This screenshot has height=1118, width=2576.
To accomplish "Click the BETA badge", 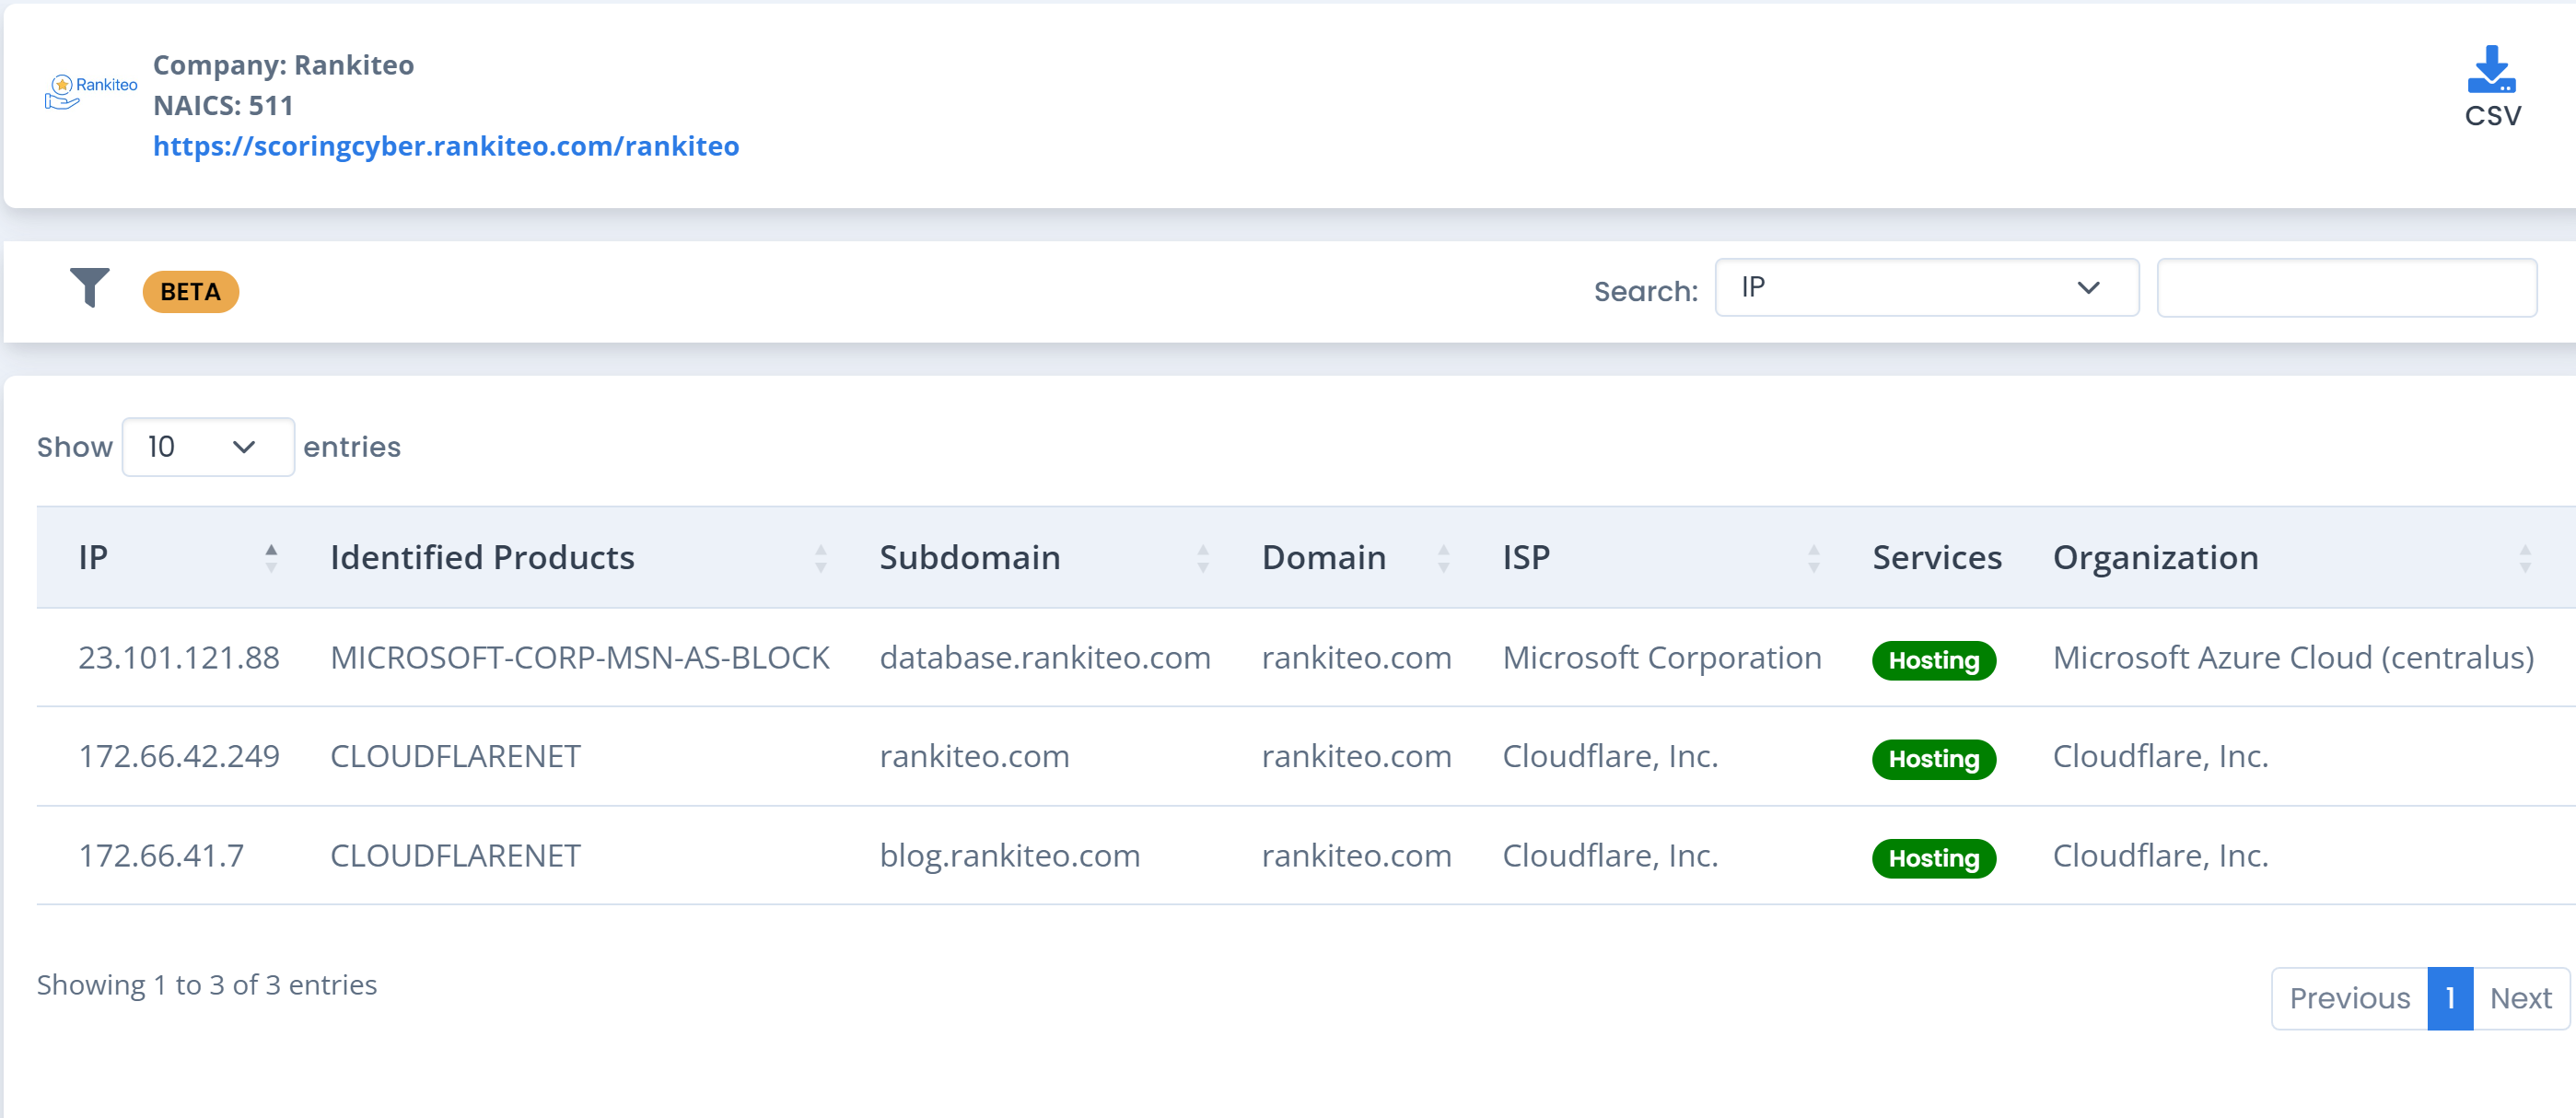I will pyautogui.click(x=190, y=292).
